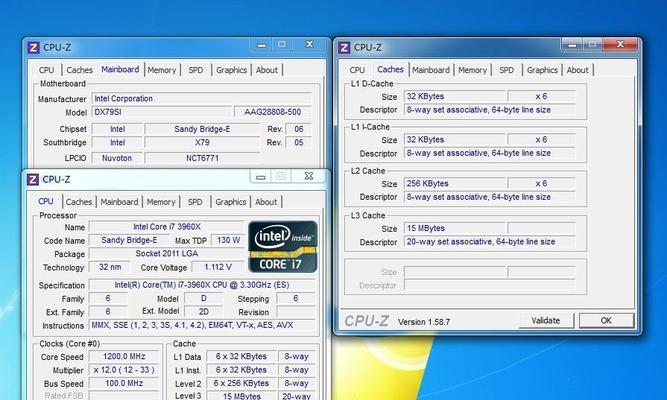Screen dimensions: 667x400
Task: Click the Intel Corporation manufacturer field
Action: coord(202,99)
